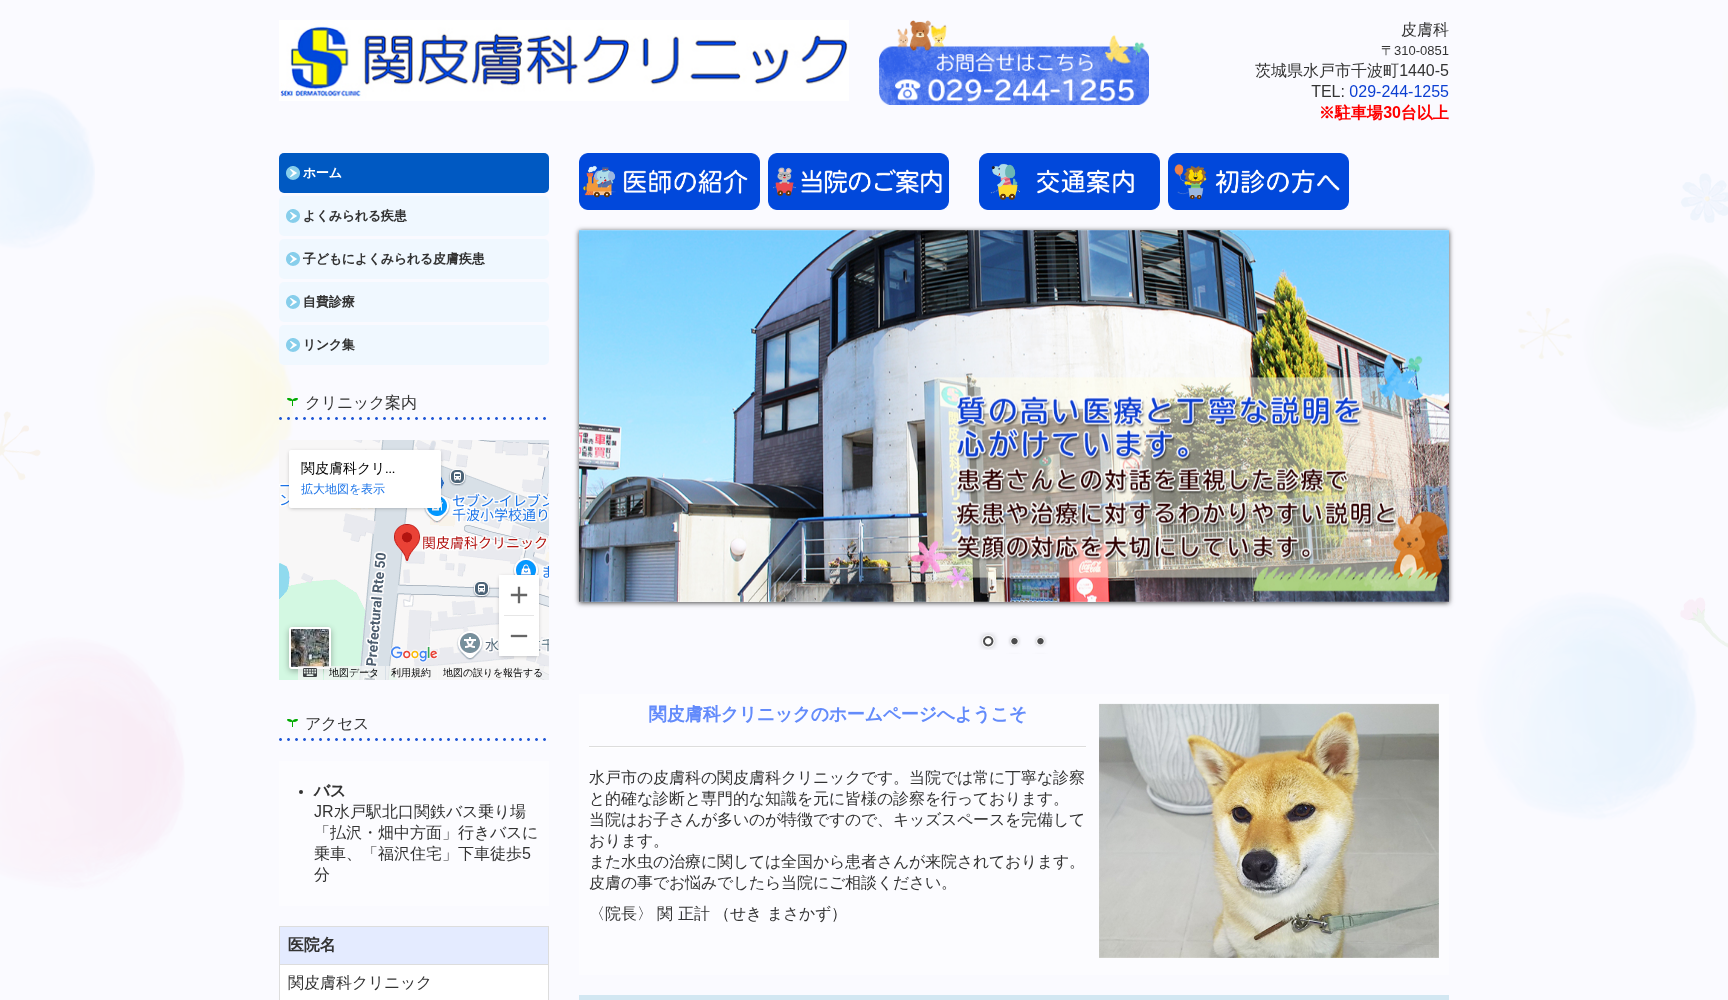The height and width of the screenshot is (1000, 1728).
Task: Zoom in using the map plus control
Action: pos(519,595)
